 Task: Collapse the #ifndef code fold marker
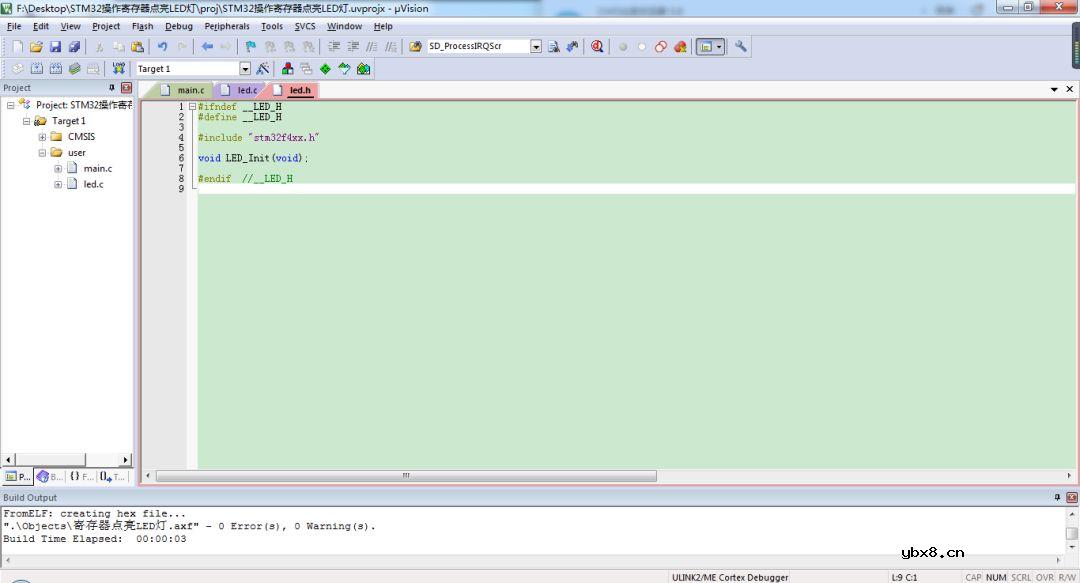click(x=192, y=107)
